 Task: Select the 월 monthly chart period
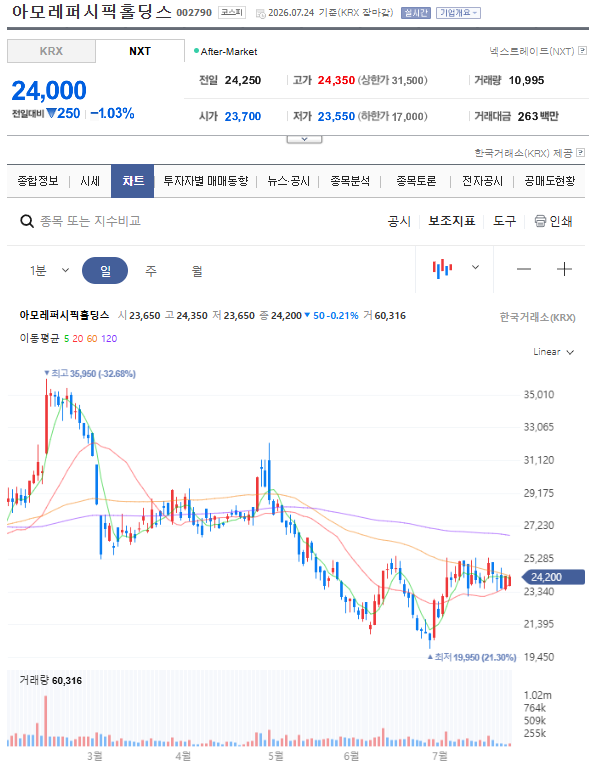(197, 271)
